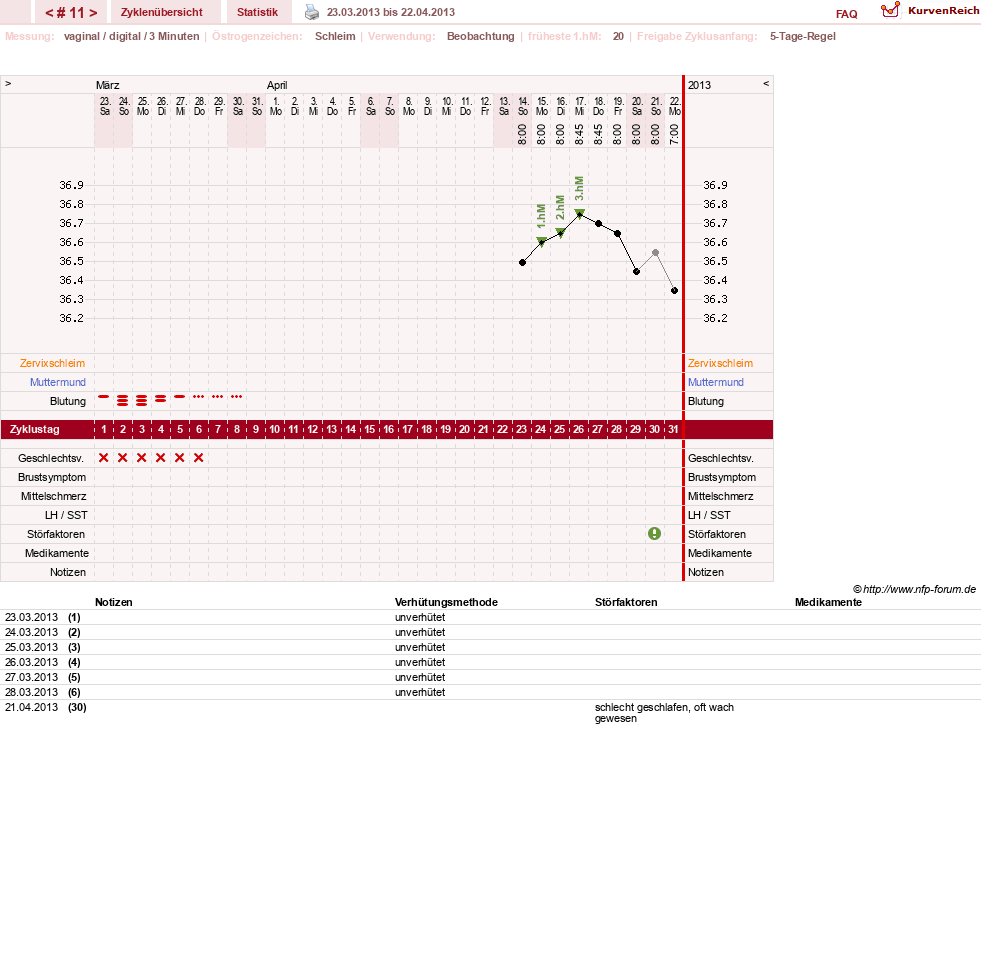
Task: Click the heavy Blutung mark on cycle day 3
Action: tap(142, 401)
